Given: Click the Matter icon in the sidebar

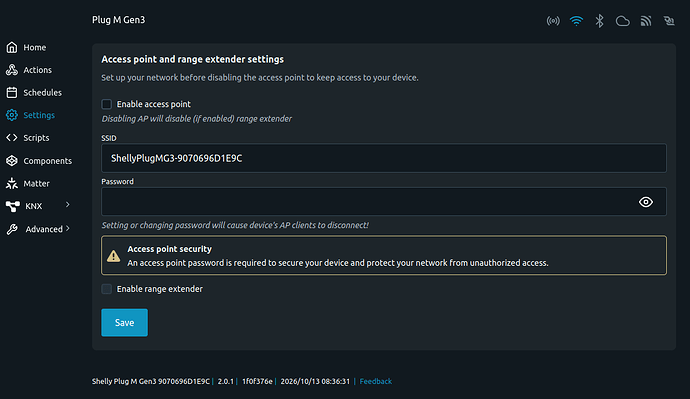Looking at the screenshot, I should (x=12, y=183).
